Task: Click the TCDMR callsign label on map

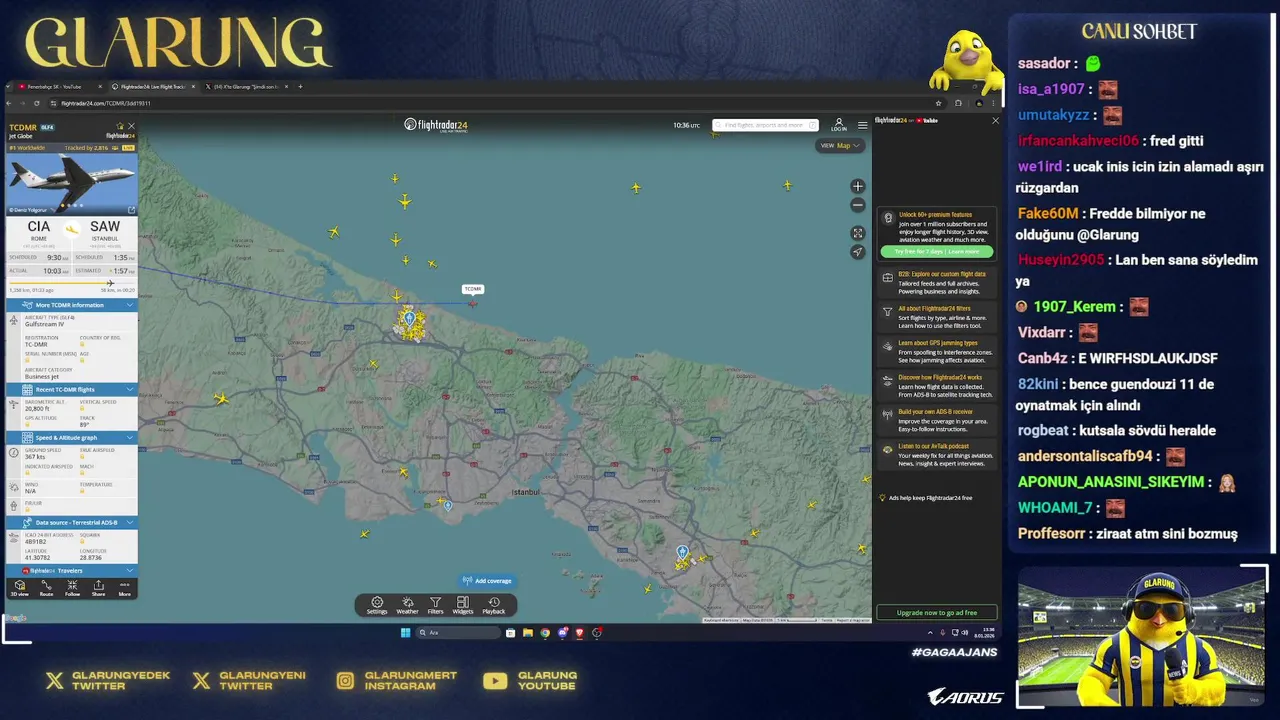Action: pyautogui.click(x=473, y=289)
